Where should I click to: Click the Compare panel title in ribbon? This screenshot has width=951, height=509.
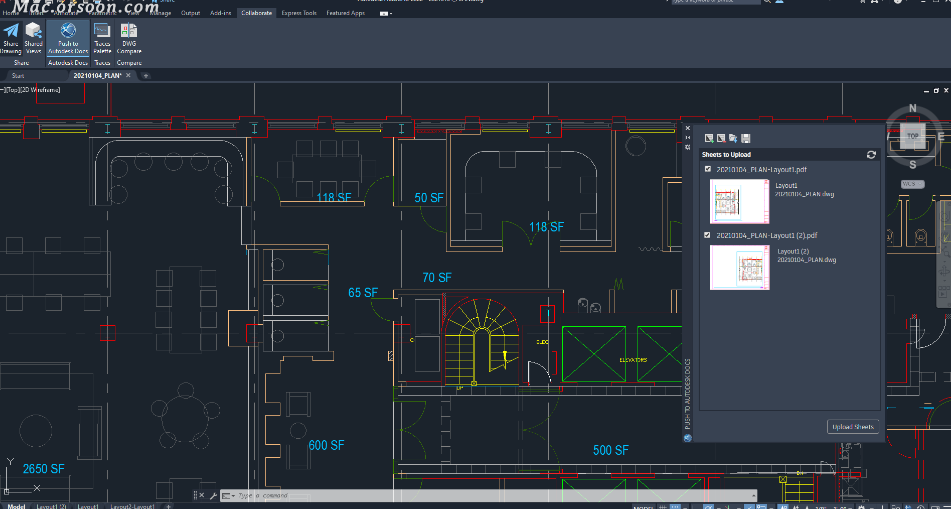pyautogui.click(x=129, y=62)
